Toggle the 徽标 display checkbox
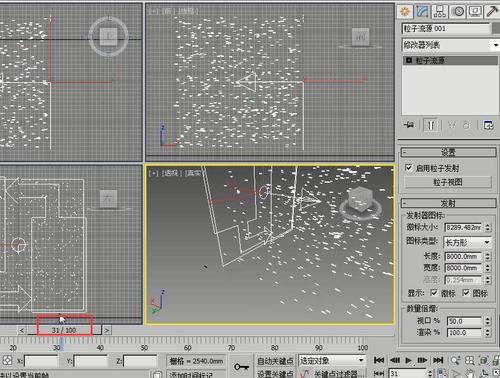500x378 pixels. pos(433,293)
